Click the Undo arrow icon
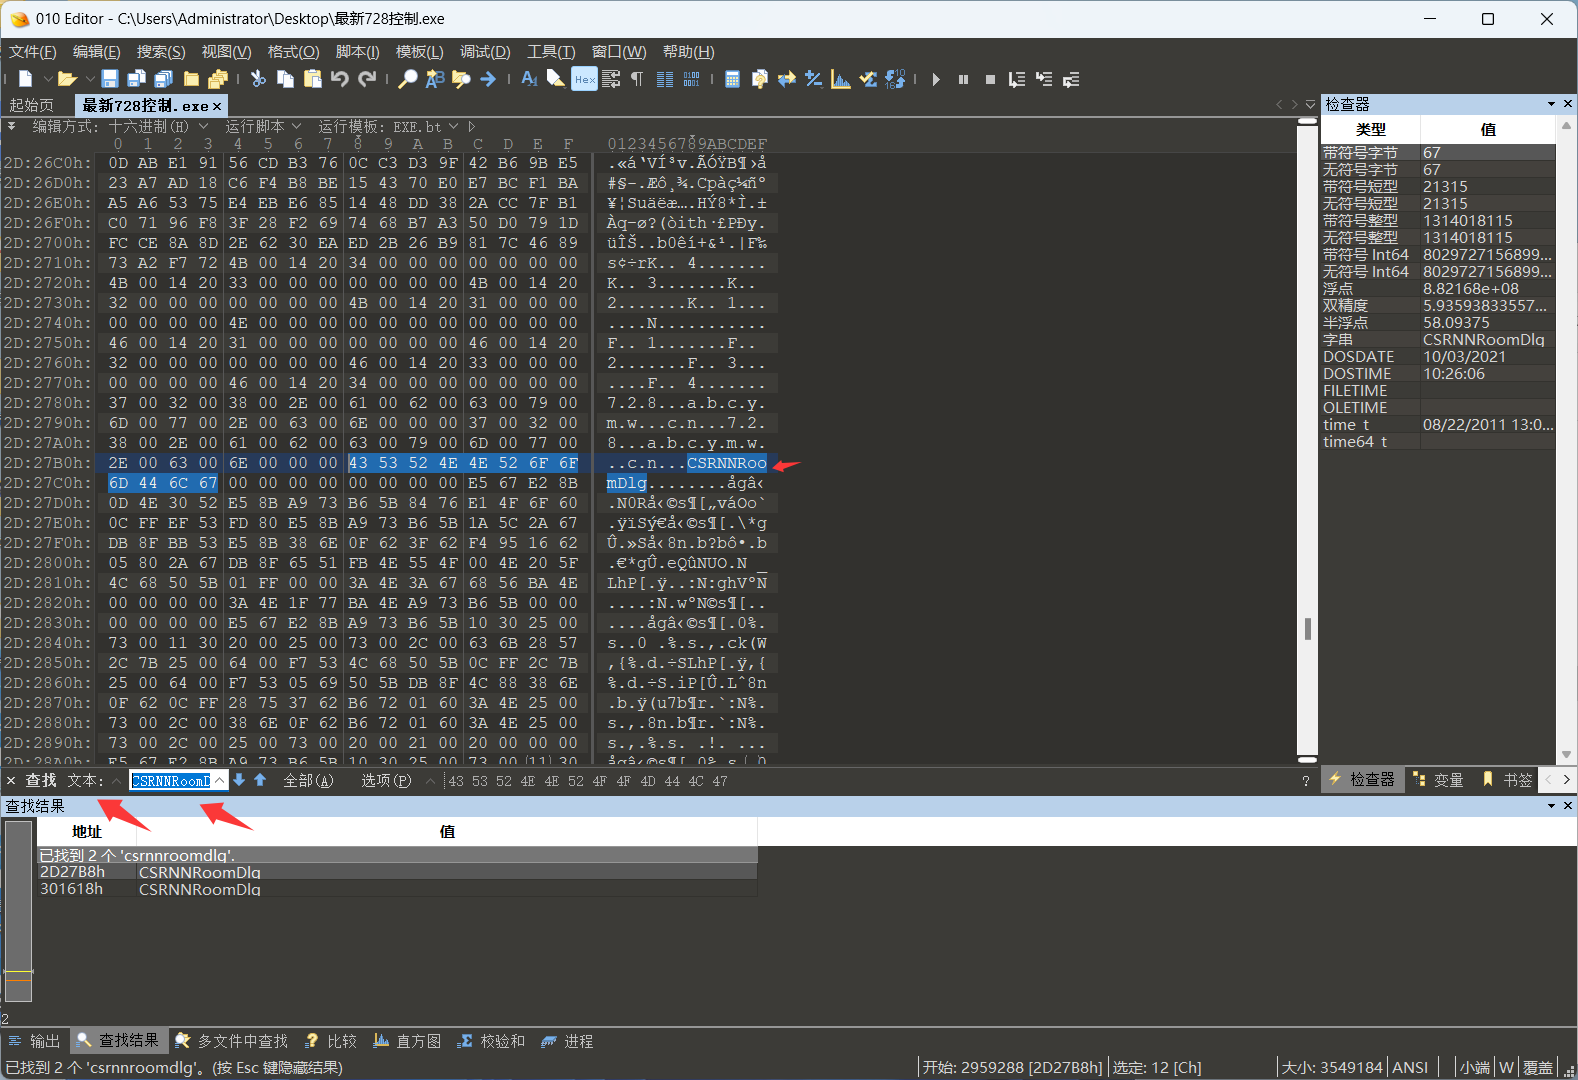This screenshot has height=1080, width=1578. (x=340, y=79)
